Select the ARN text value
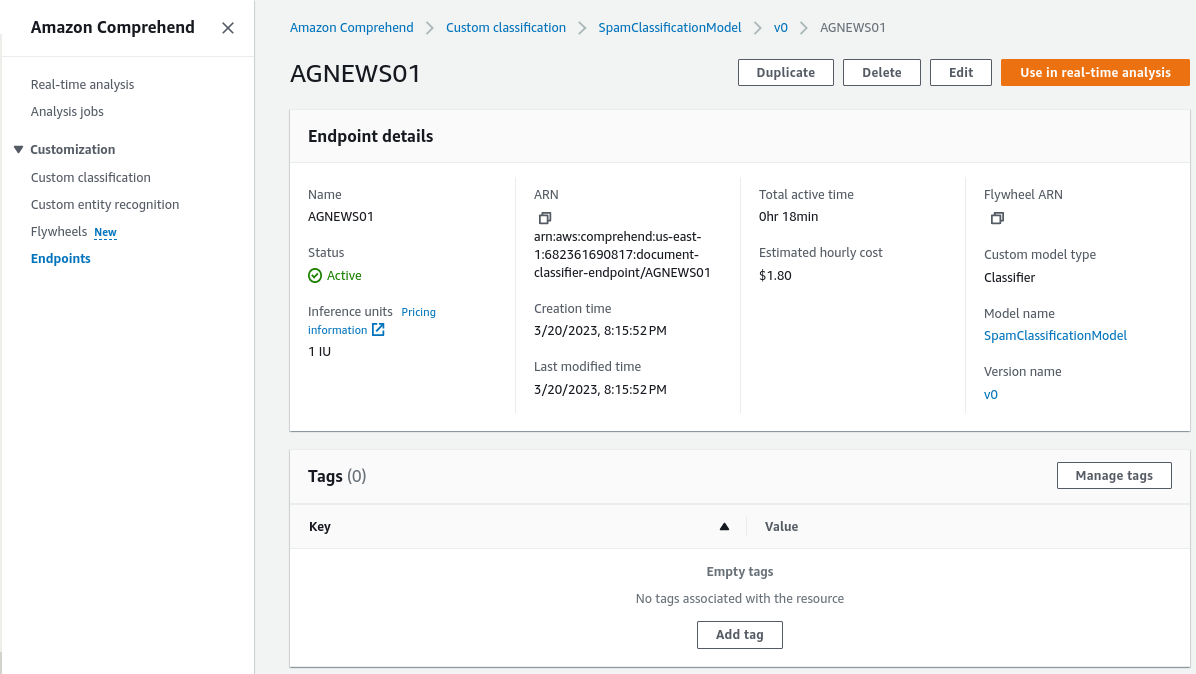1196x674 pixels. pos(622,255)
